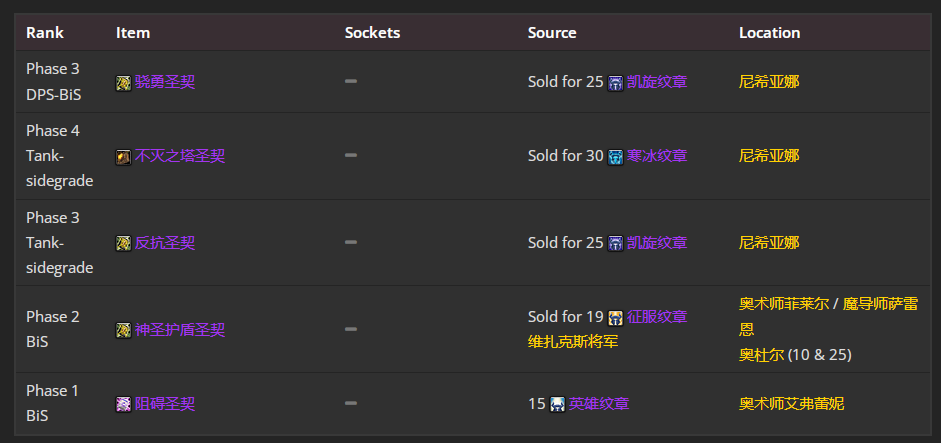Open the 奥杜尔 raid location link
The height and width of the screenshot is (443, 941).
click(761, 355)
